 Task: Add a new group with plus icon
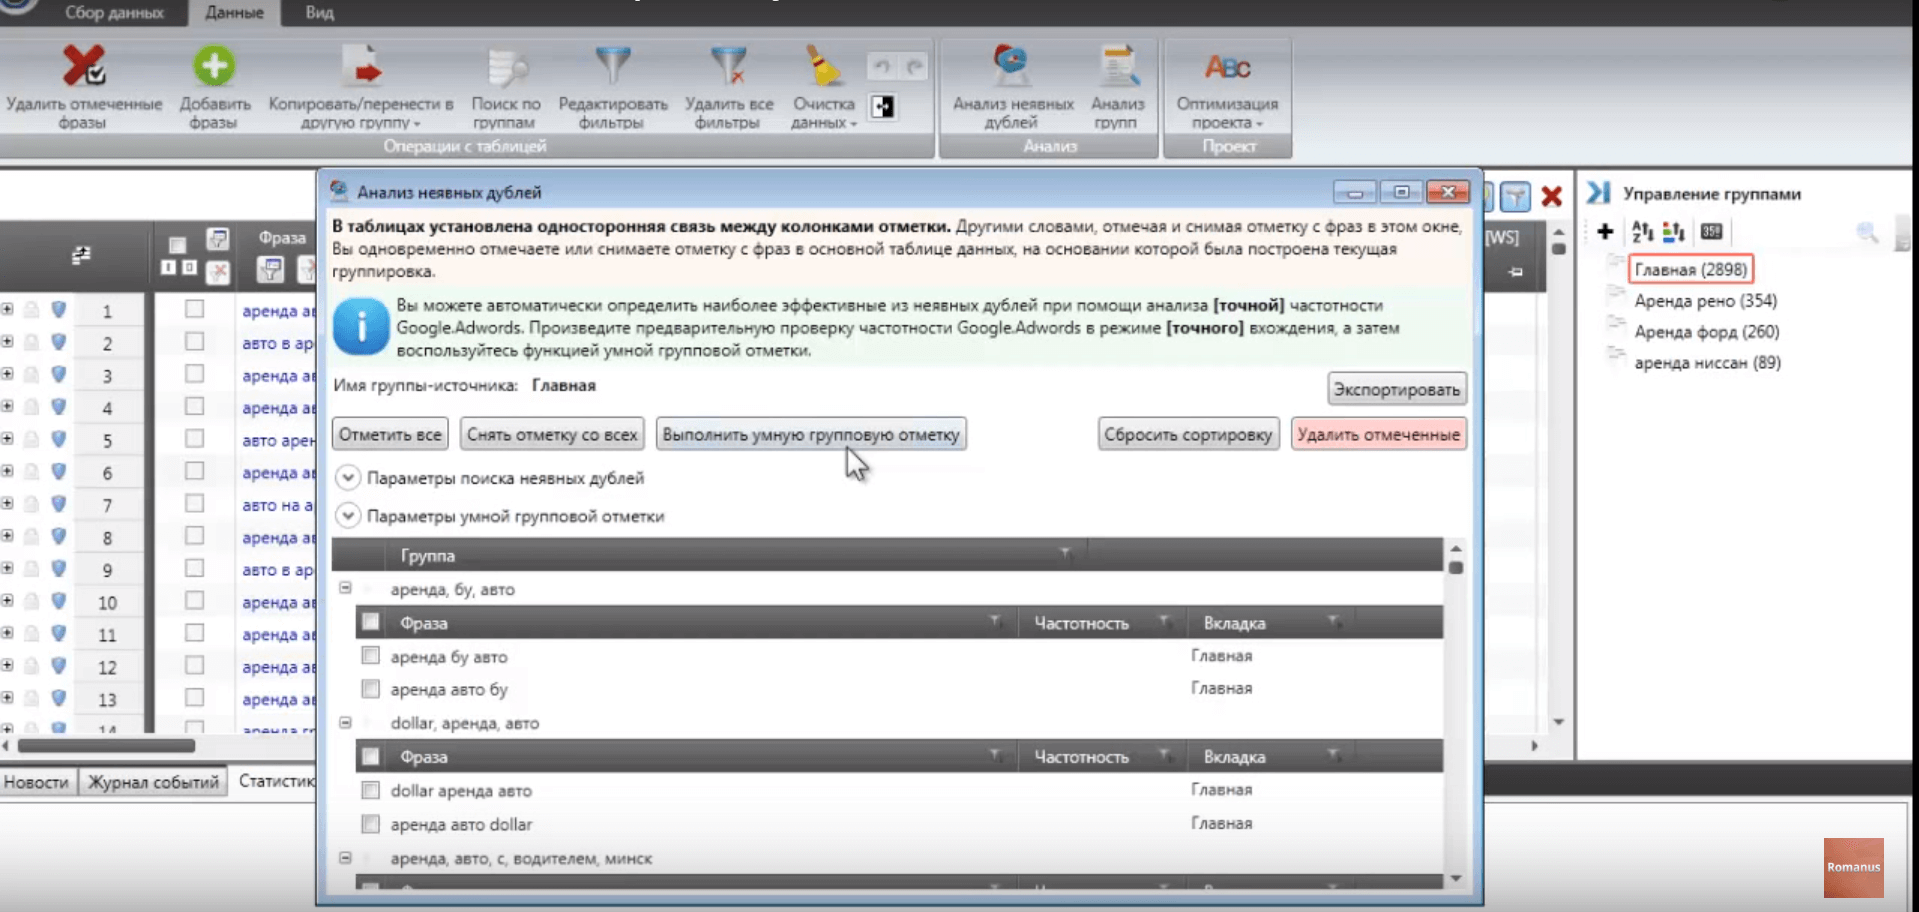1605,232
